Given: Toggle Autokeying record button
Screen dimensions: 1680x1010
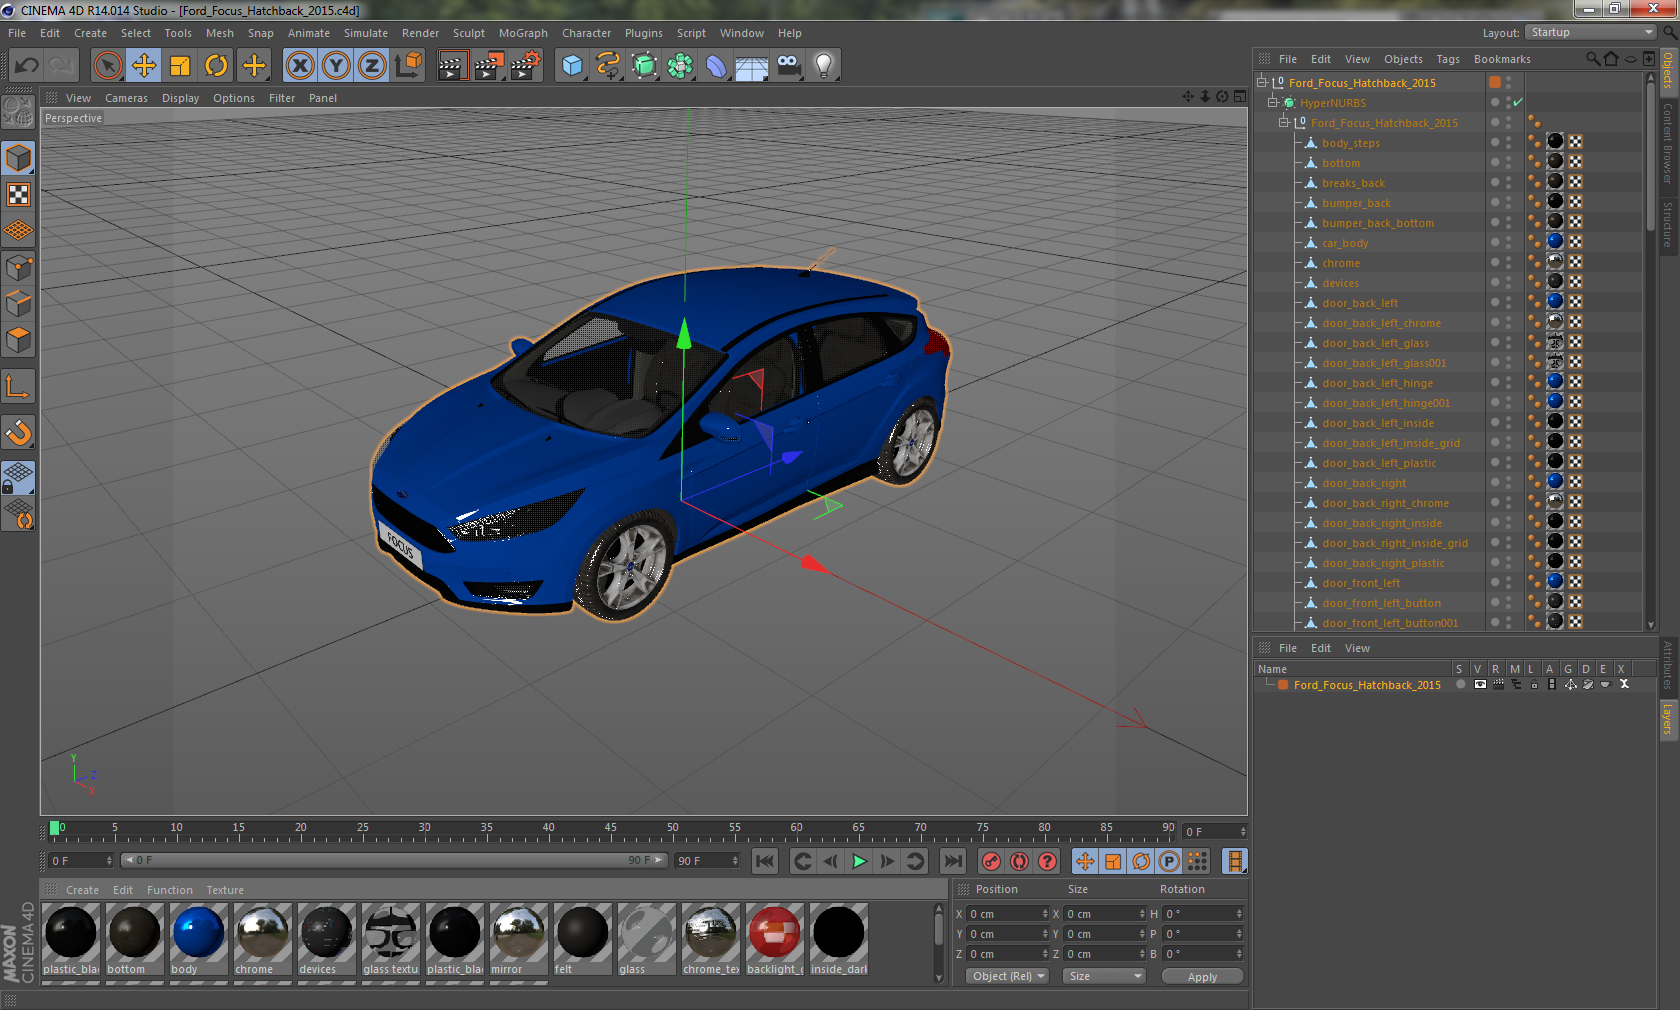Looking at the screenshot, I should 1019,861.
